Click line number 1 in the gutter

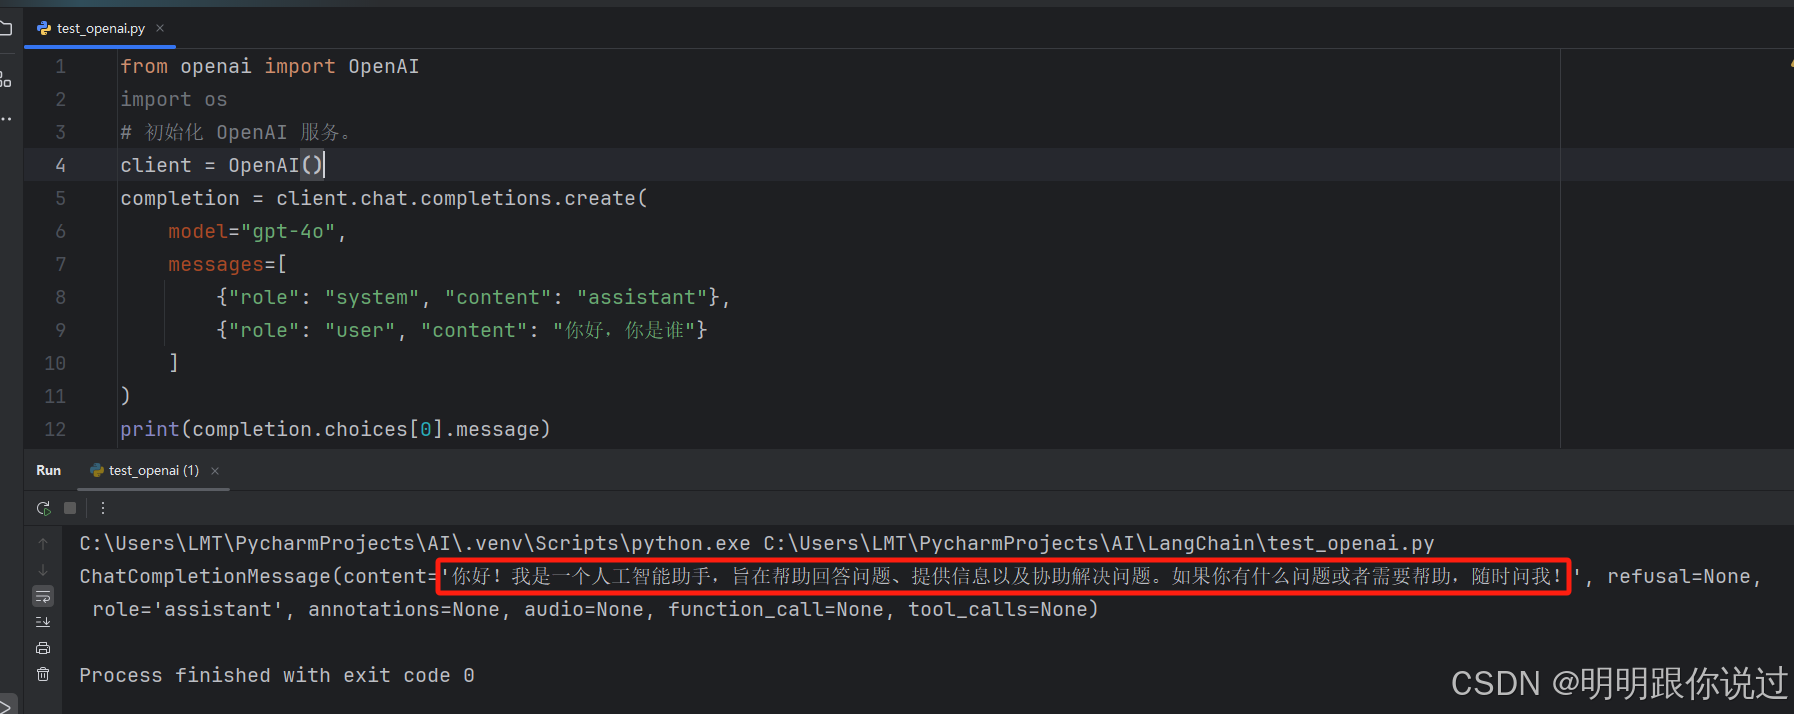(x=61, y=66)
